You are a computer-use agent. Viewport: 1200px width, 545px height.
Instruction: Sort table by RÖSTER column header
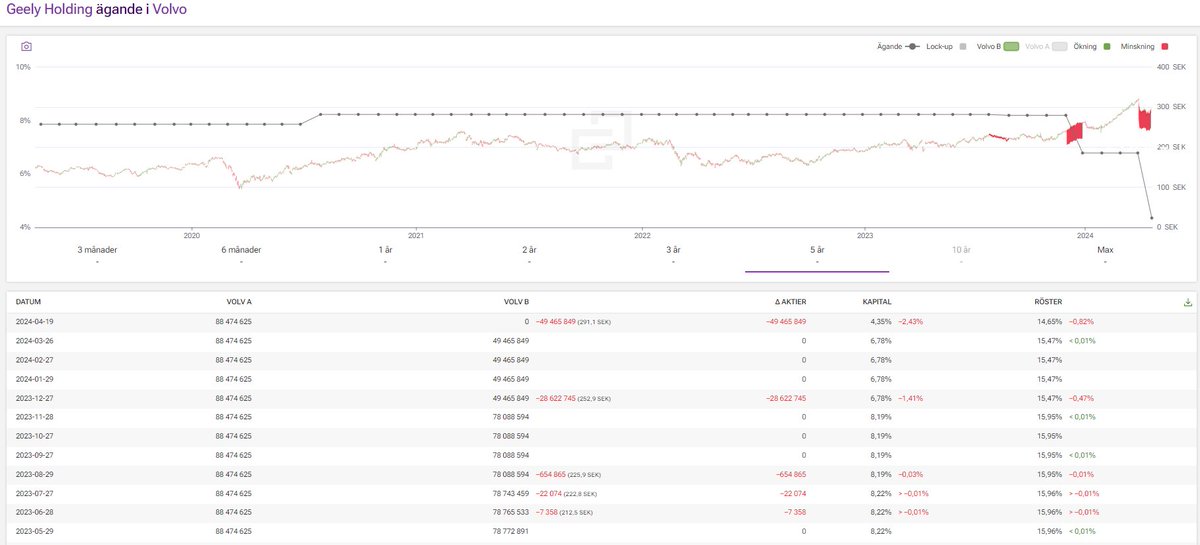(x=1048, y=301)
